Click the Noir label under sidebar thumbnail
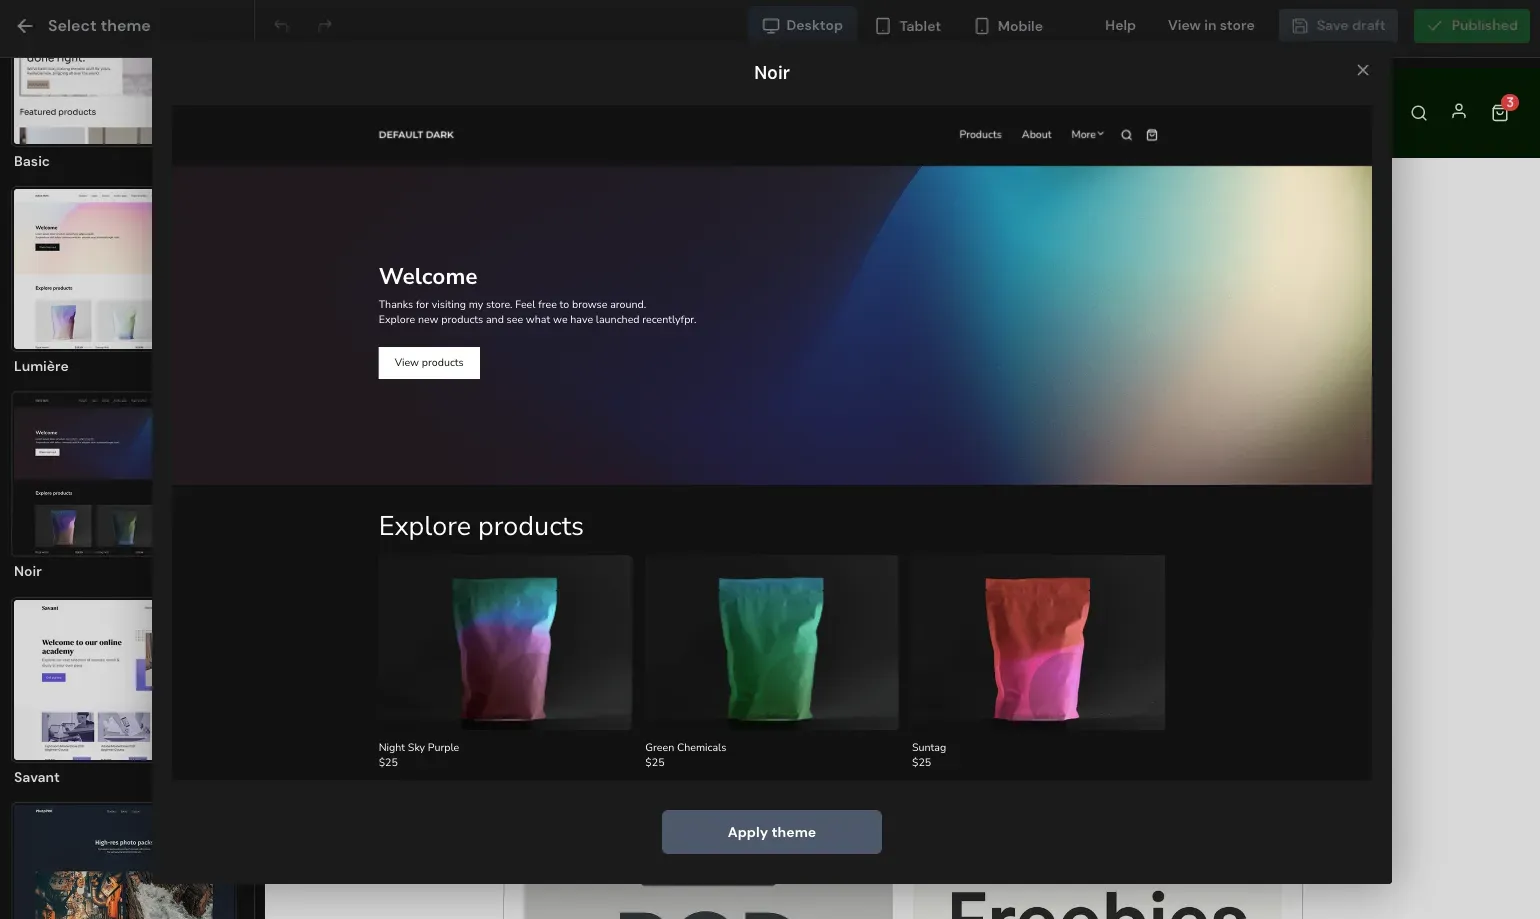This screenshot has width=1540, height=919. tap(28, 571)
